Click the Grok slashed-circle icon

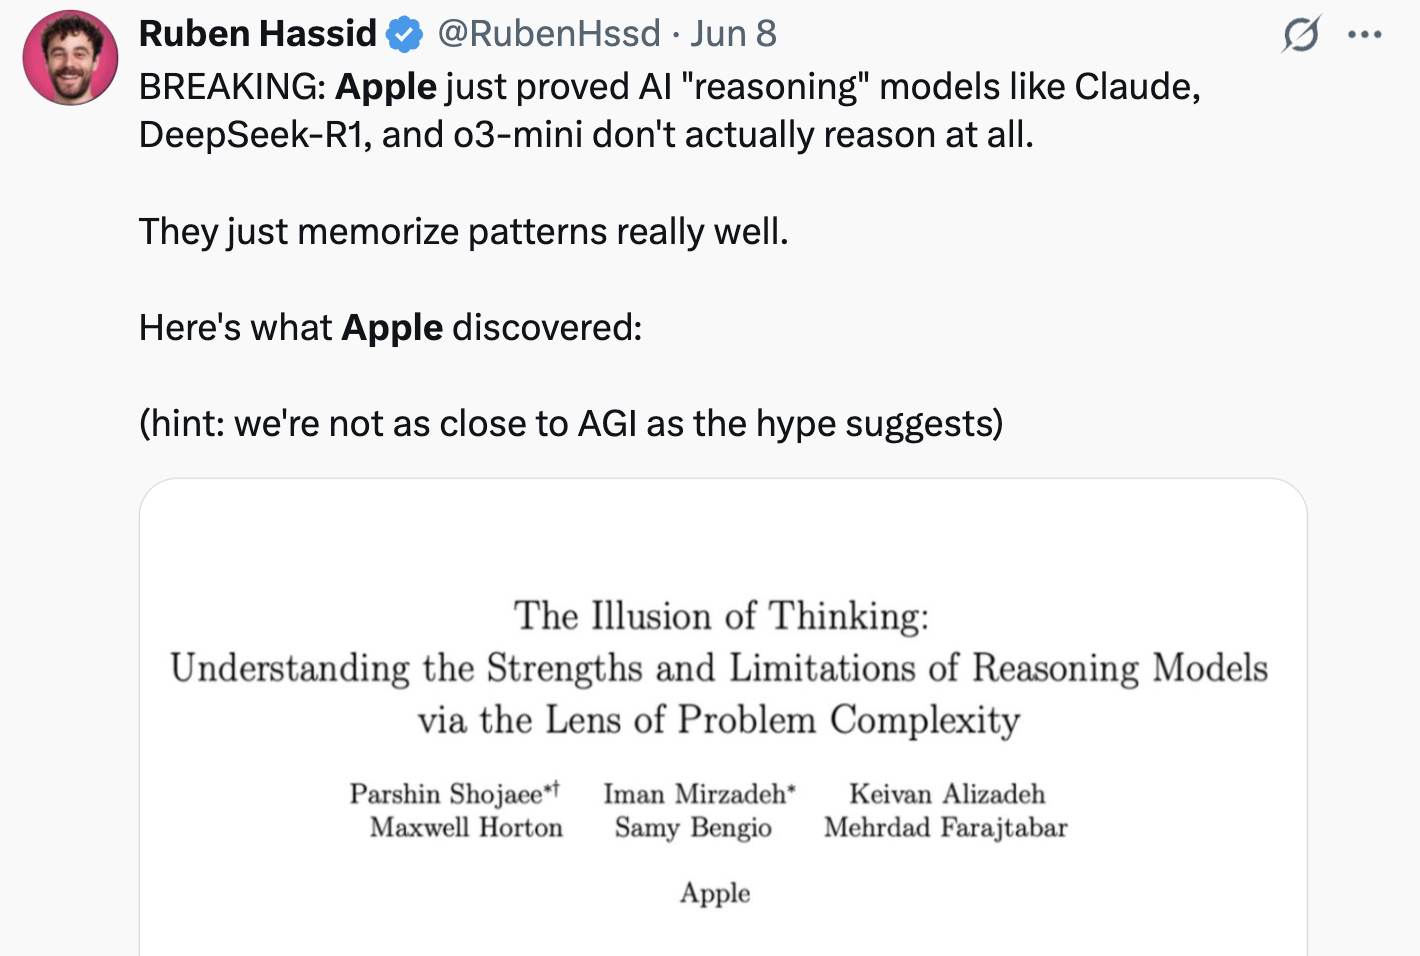1301,35
